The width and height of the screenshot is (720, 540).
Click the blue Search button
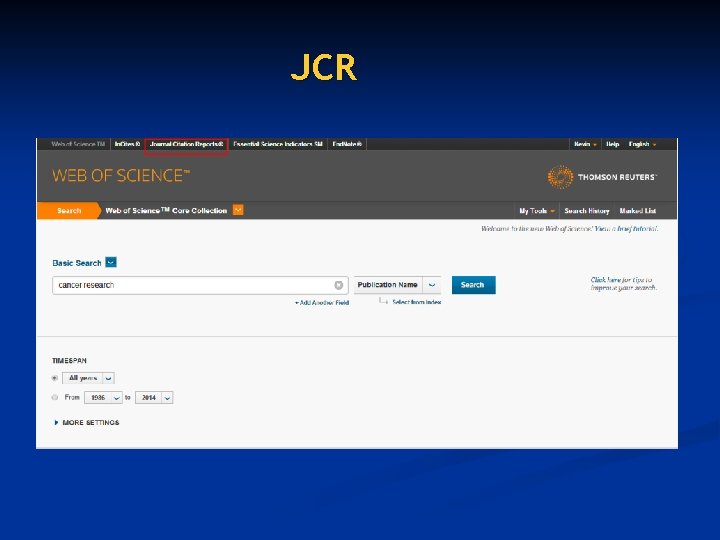pos(473,285)
